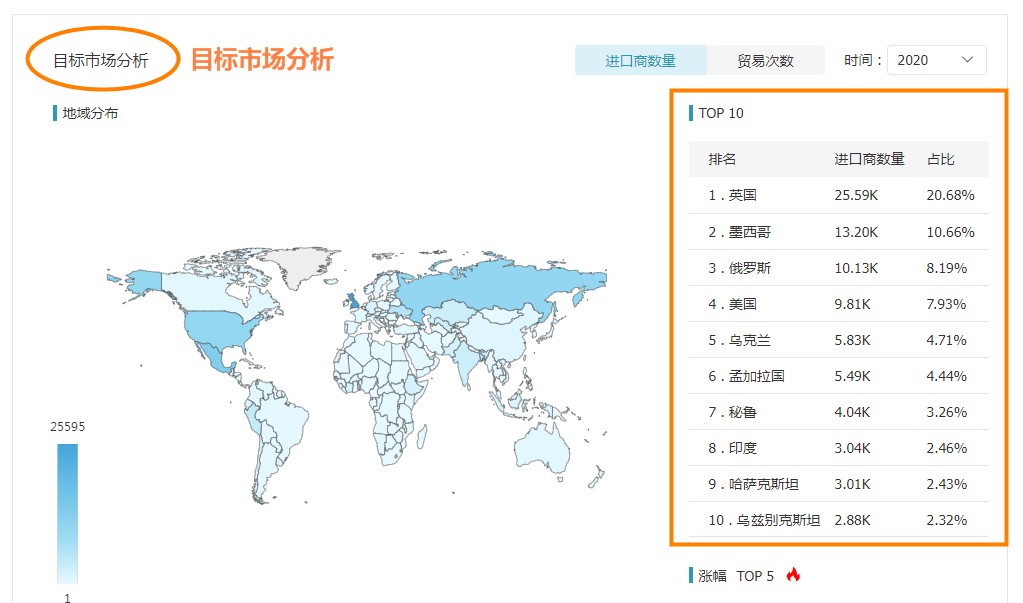Click the 2.32% share cell
1023x603 pixels.
[947, 520]
